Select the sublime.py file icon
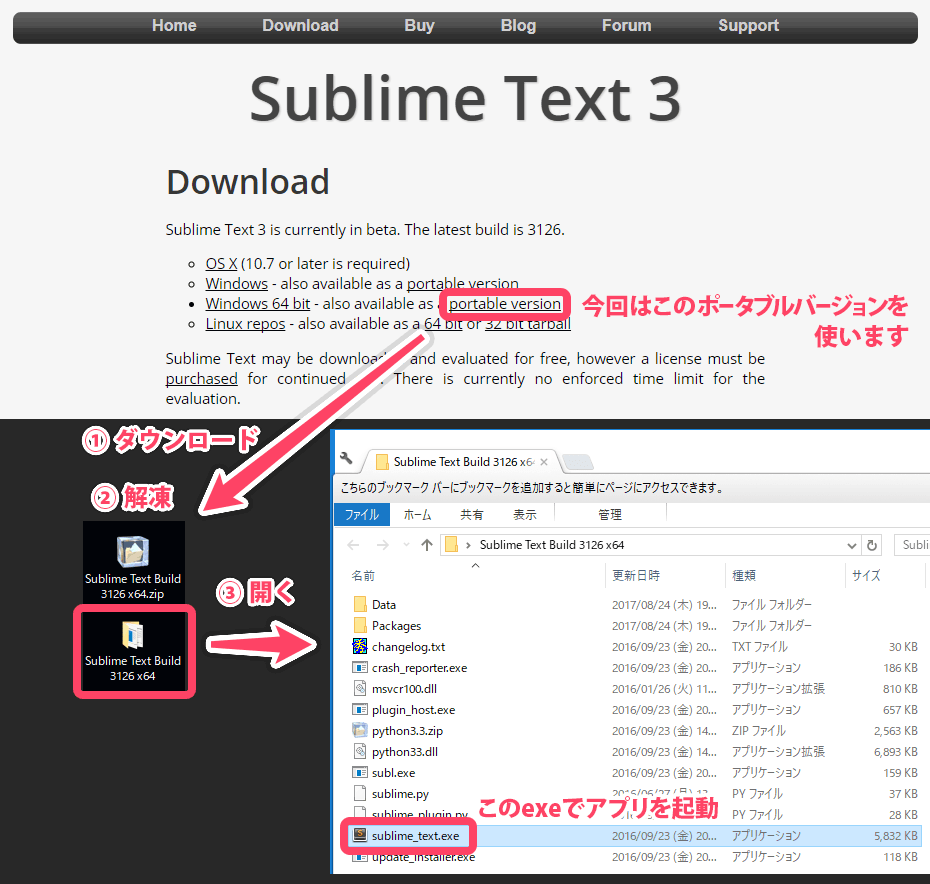Screen dimensions: 930x884 tap(360, 793)
